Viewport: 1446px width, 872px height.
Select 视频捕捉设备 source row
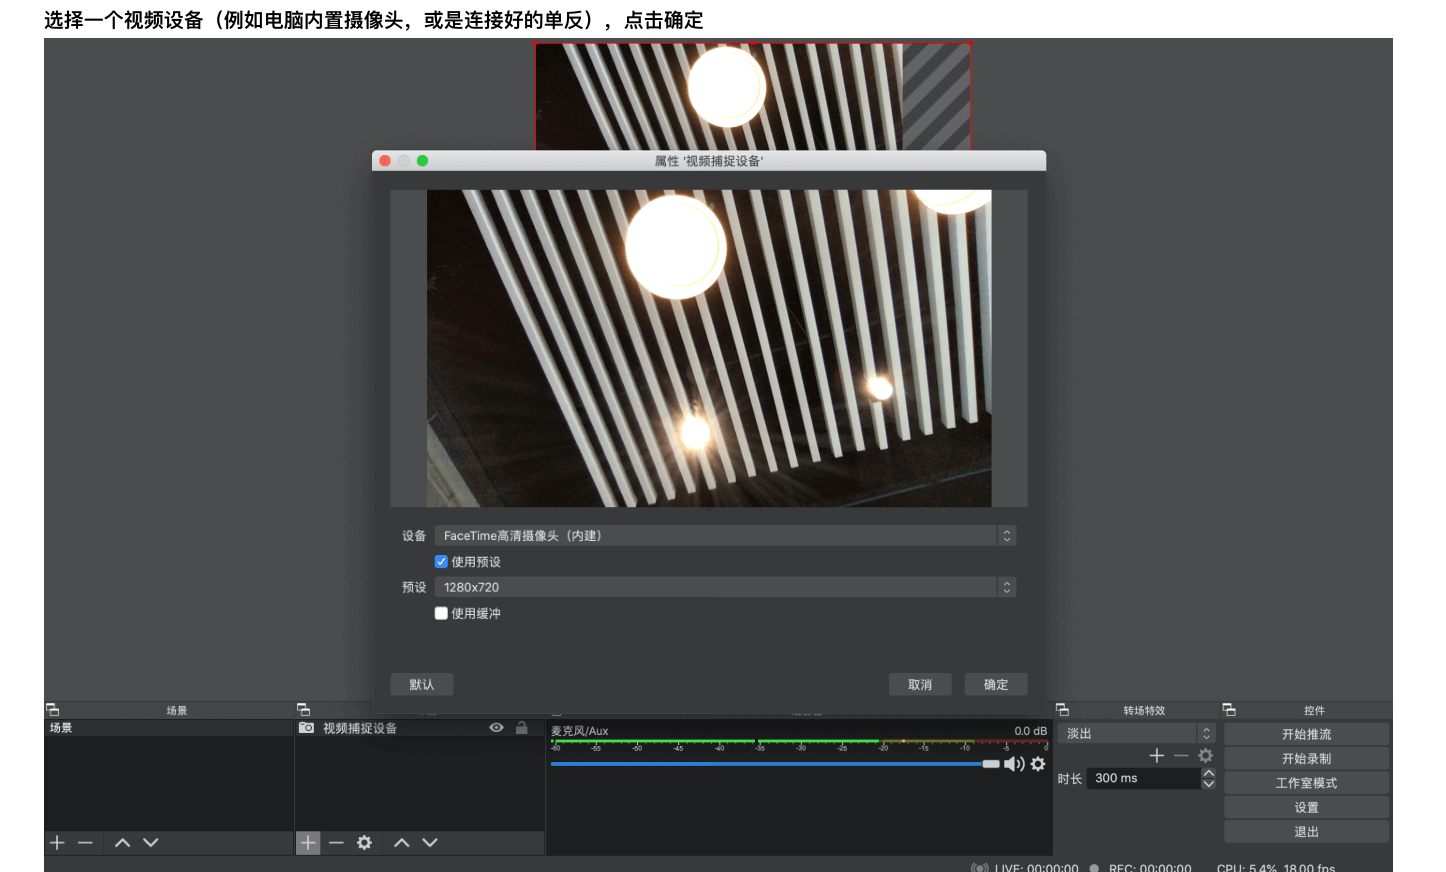point(420,728)
